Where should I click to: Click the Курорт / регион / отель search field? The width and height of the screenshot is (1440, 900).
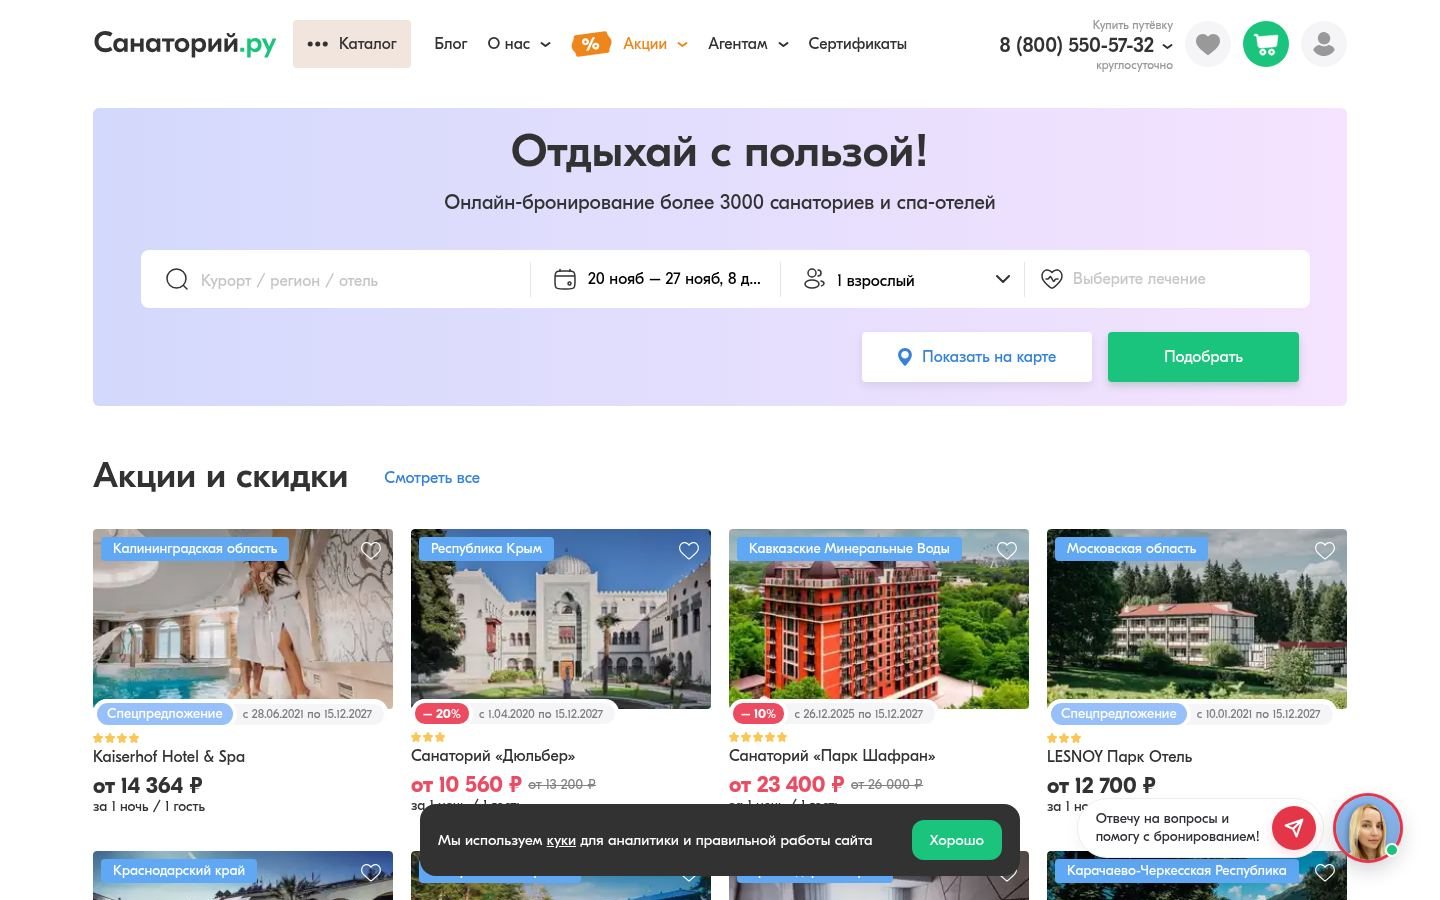point(345,279)
